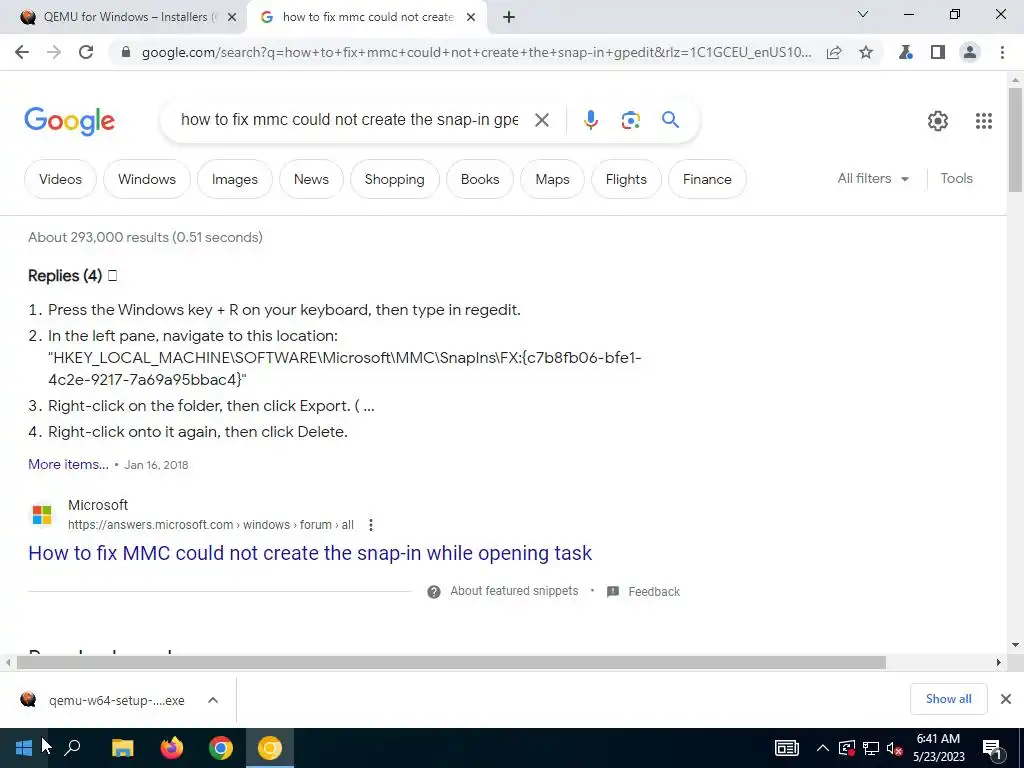This screenshot has height=768, width=1024.
Task: Select the 'how to fix mmc' tab
Action: [x=367, y=18]
